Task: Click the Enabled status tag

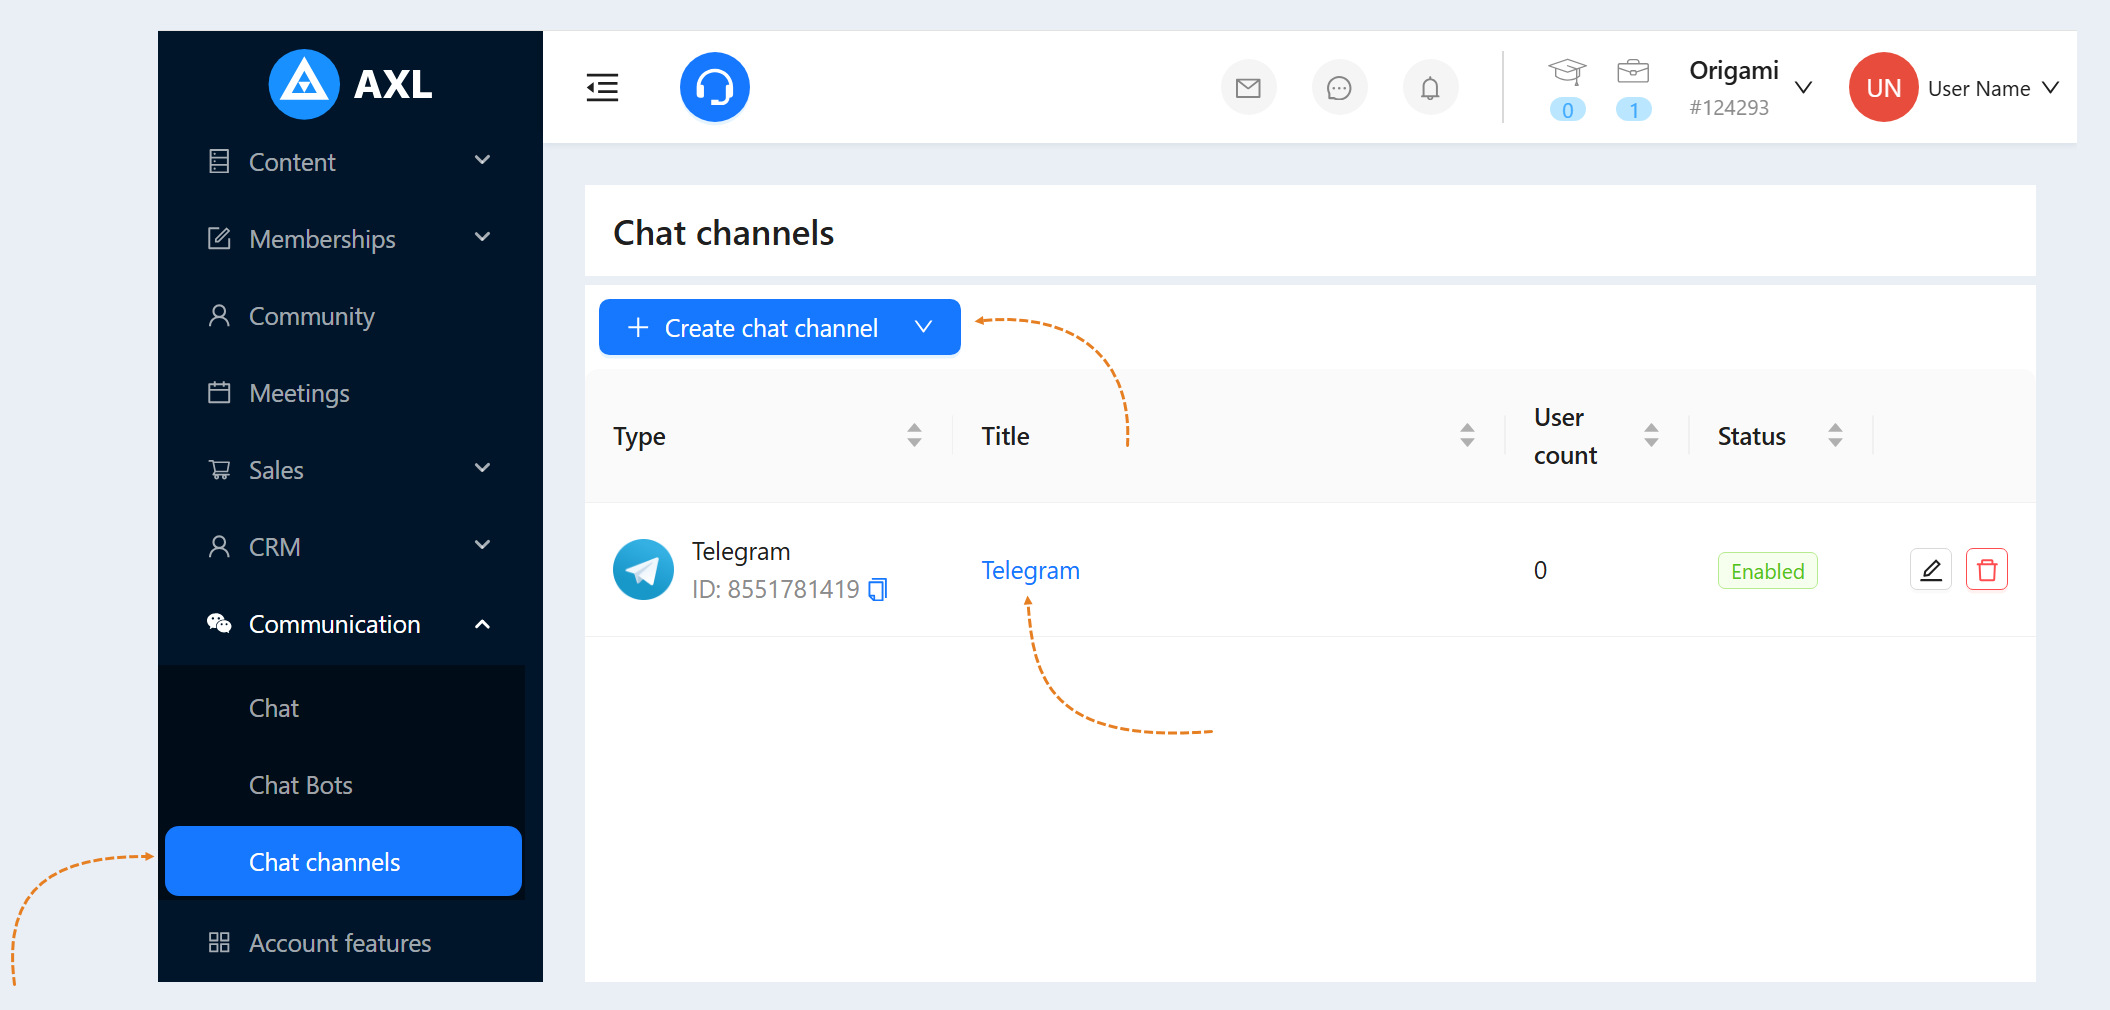Action: pyautogui.click(x=1767, y=571)
